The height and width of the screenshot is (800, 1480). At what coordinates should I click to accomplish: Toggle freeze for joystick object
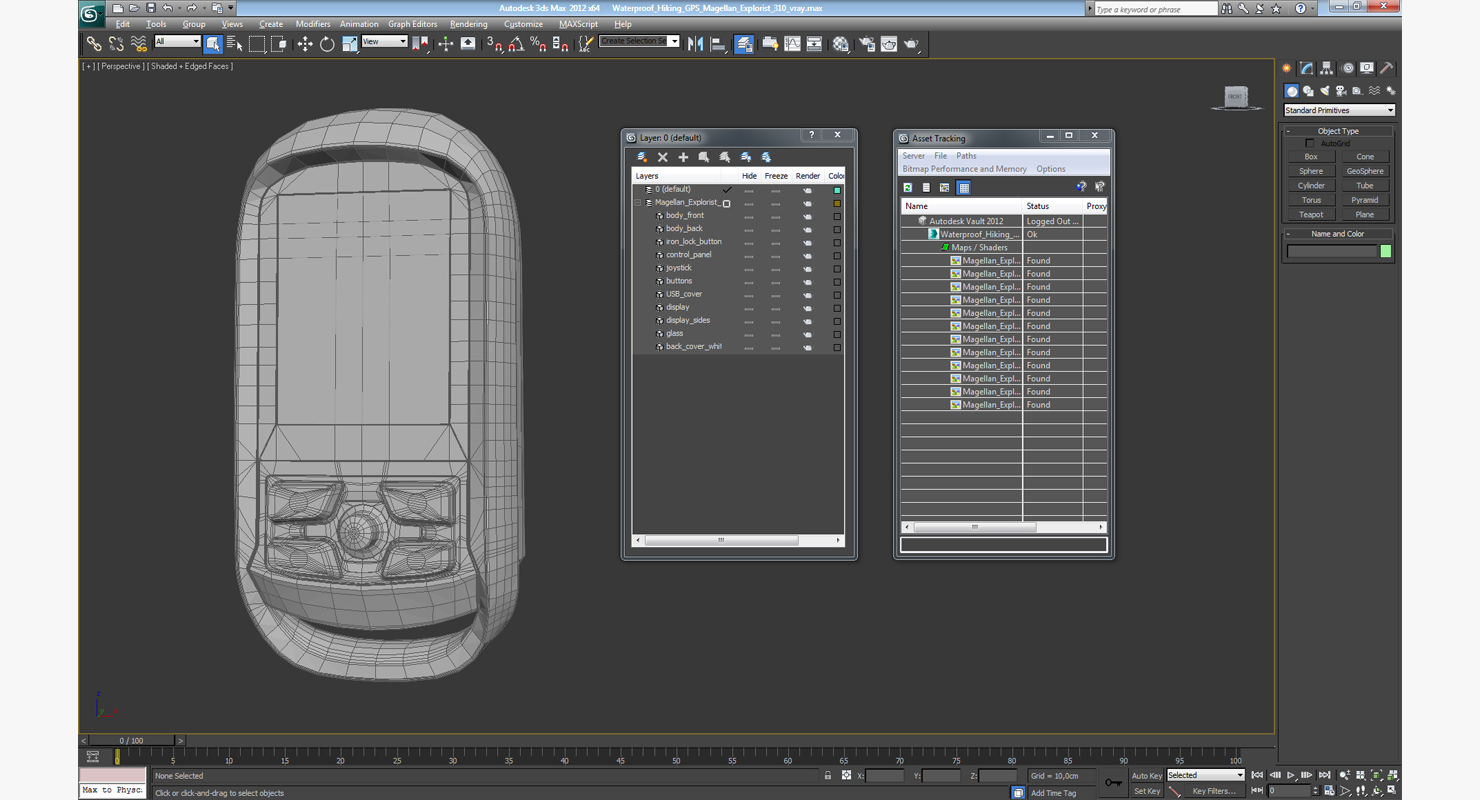click(775, 268)
